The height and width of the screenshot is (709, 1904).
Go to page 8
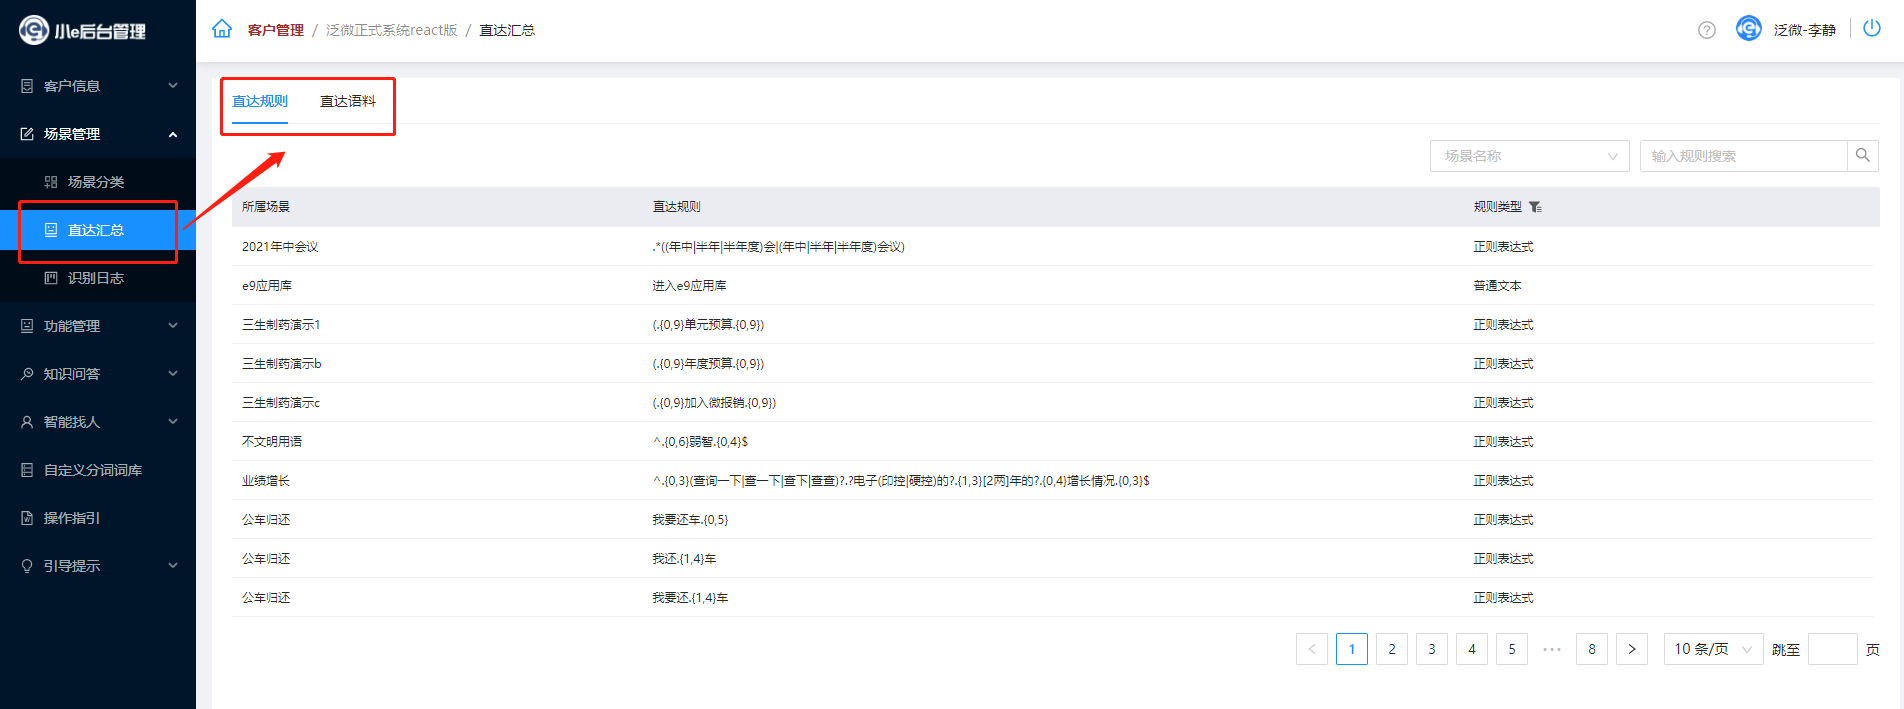point(1592,649)
